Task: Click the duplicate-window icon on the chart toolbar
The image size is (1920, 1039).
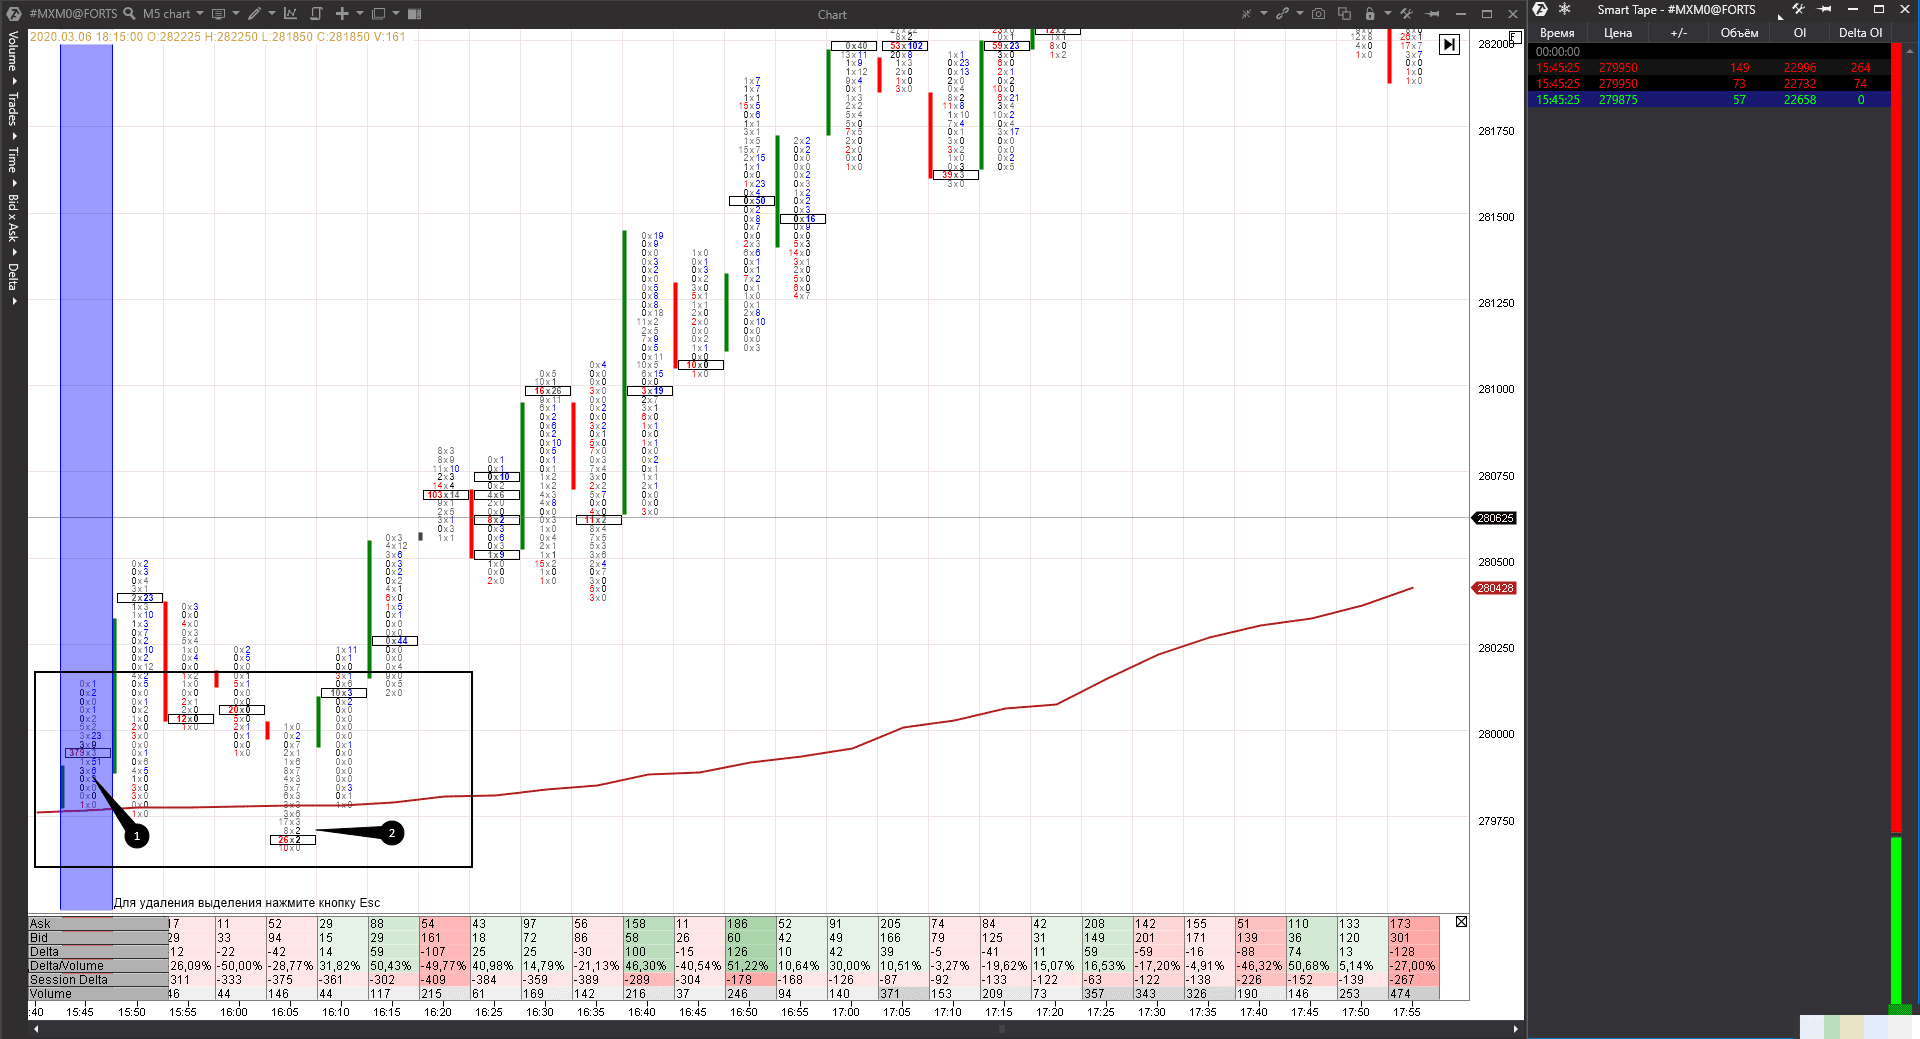Action: [x=1345, y=14]
